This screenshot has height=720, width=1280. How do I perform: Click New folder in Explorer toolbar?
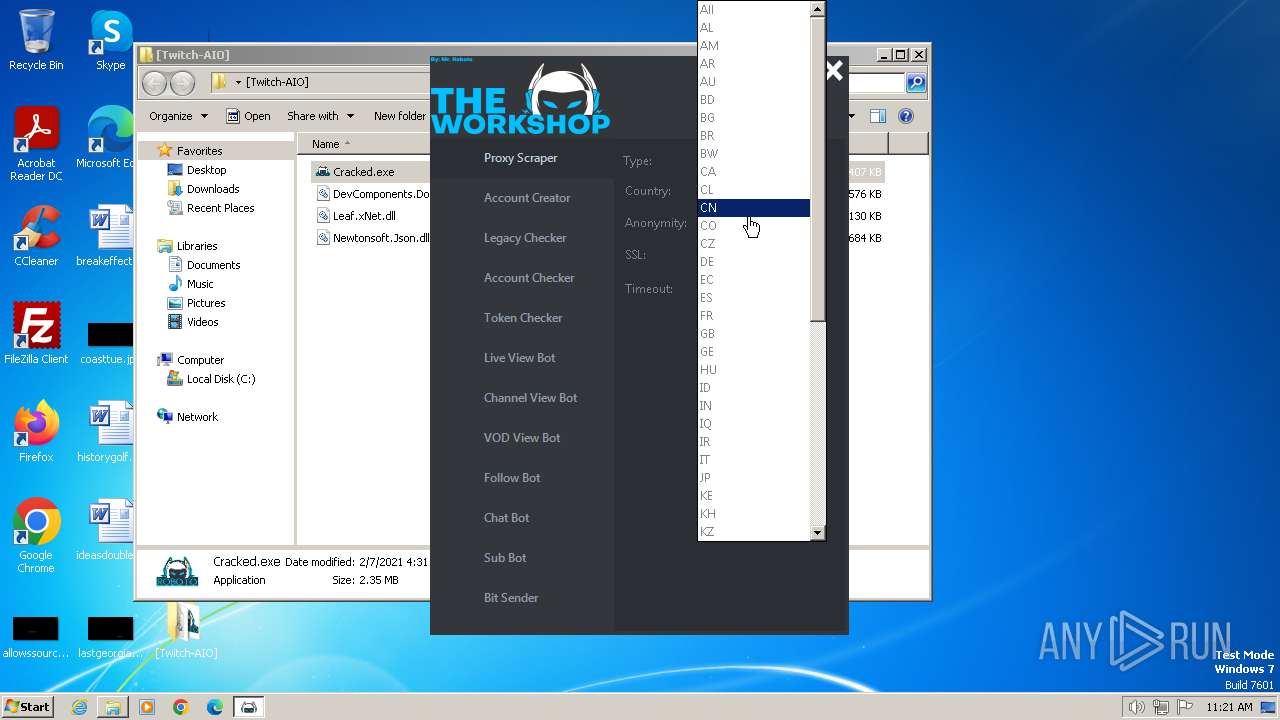(x=399, y=116)
